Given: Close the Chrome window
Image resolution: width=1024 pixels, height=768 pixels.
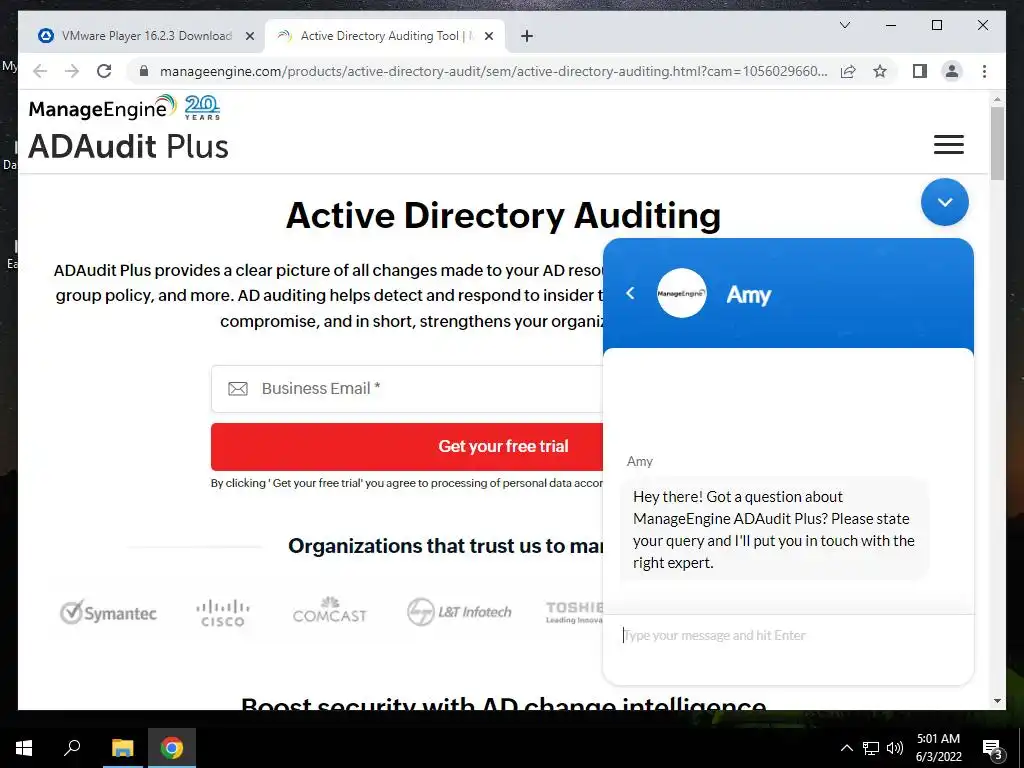Looking at the screenshot, I should (x=982, y=25).
